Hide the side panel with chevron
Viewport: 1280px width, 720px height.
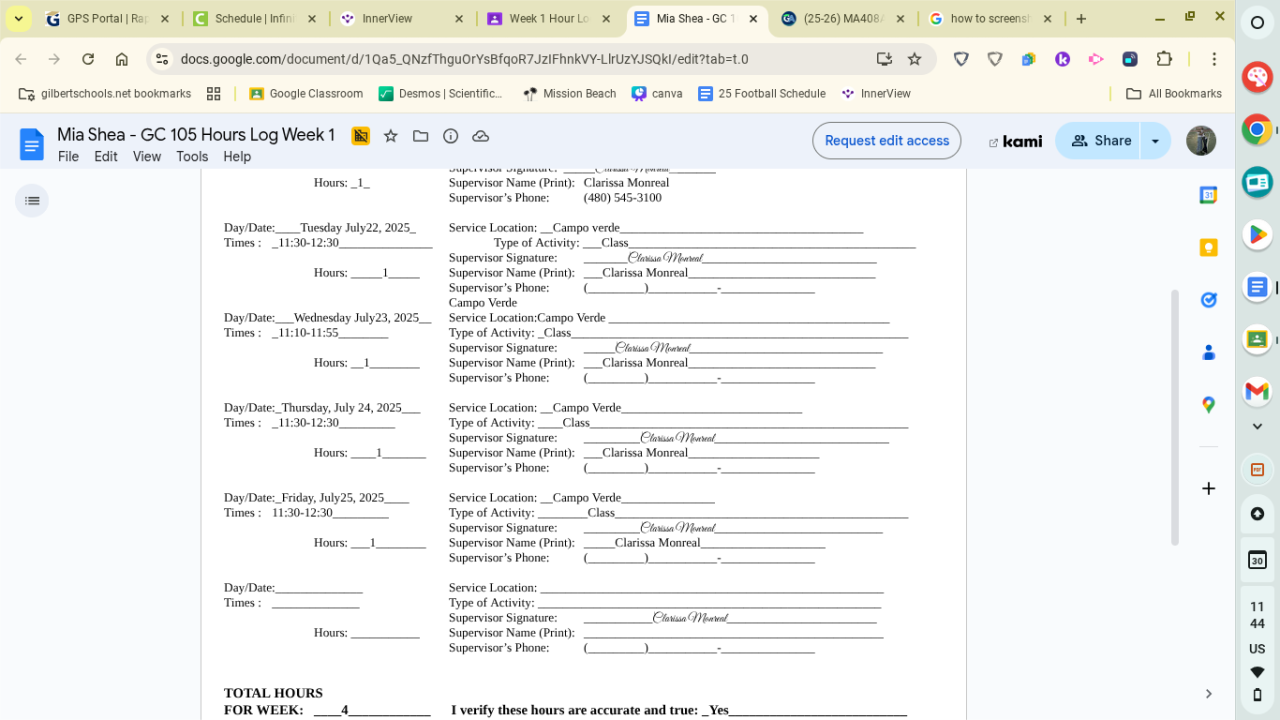click(x=1208, y=694)
